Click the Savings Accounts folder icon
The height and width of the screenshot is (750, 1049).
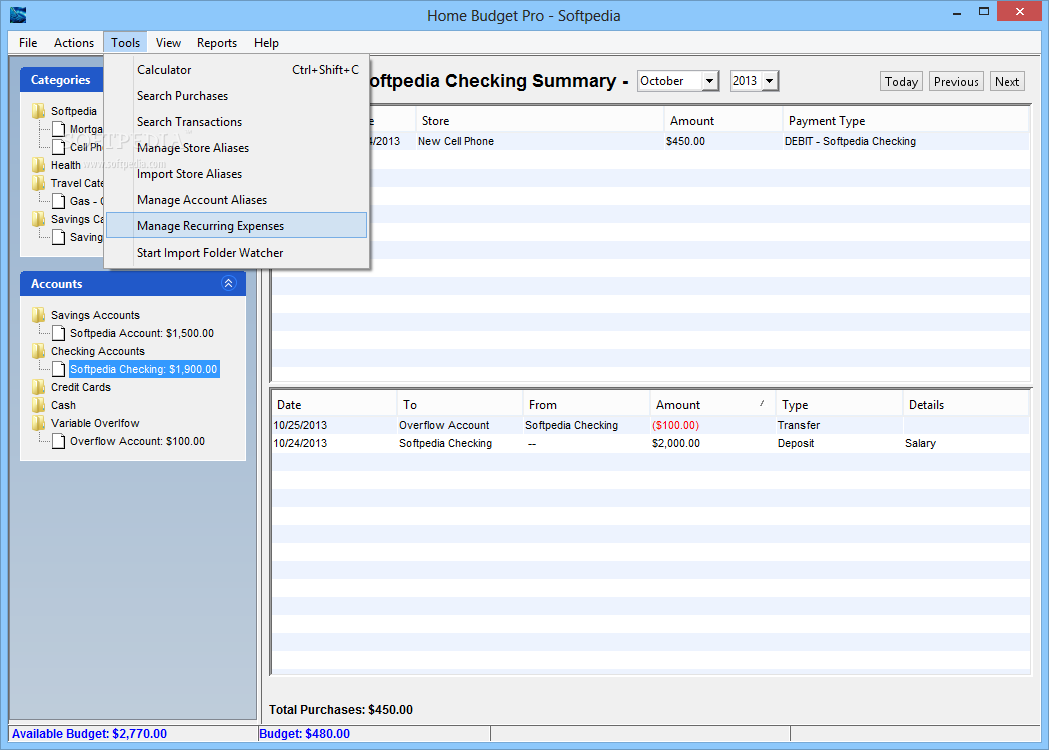coord(38,314)
